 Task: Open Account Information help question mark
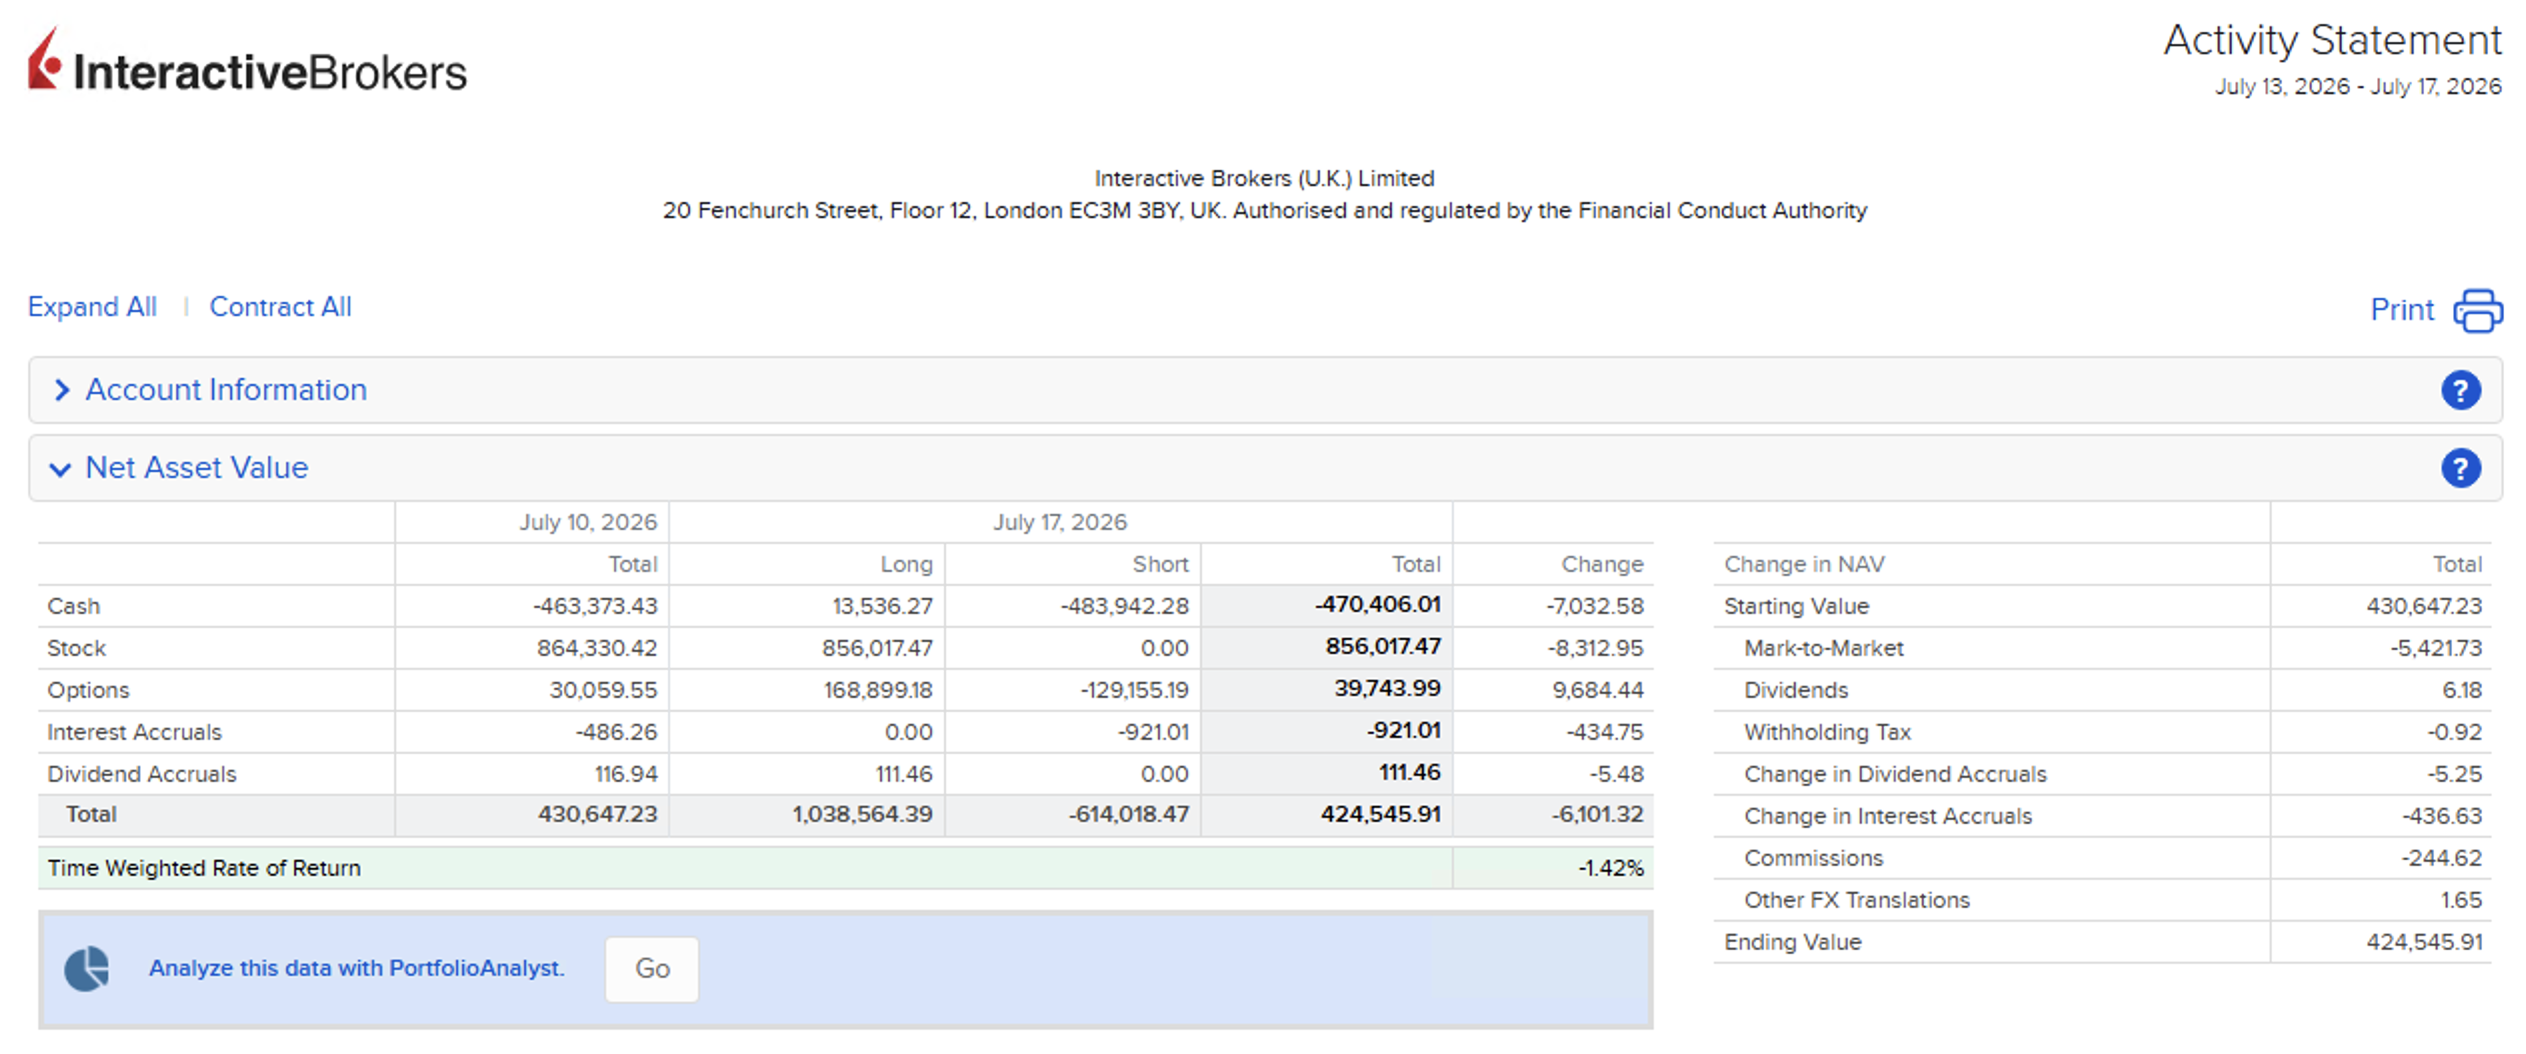tap(2460, 390)
